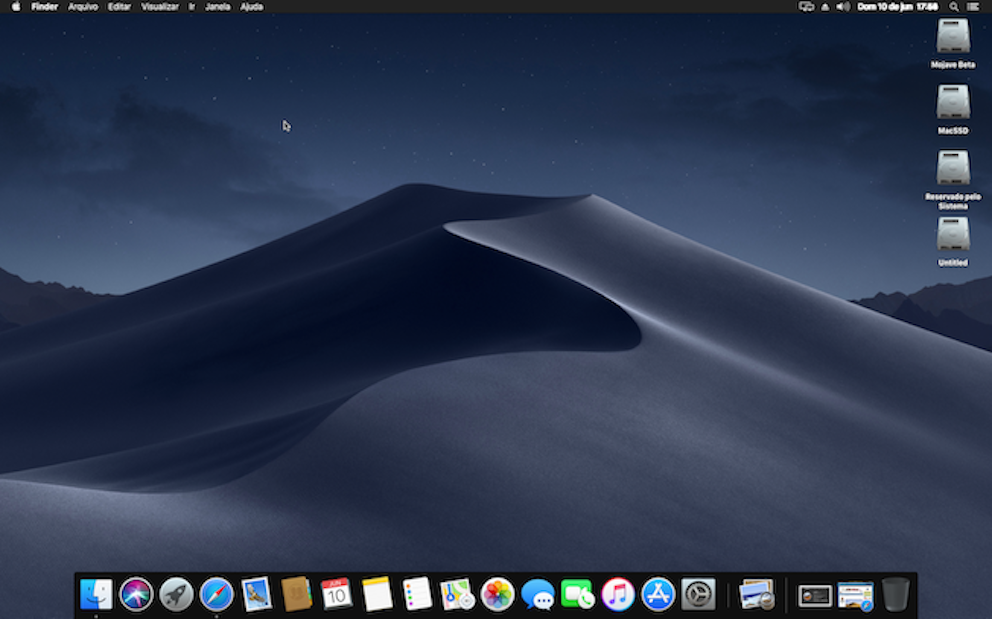This screenshot has height=619, width=992.
Task: Launch Safari from the Dock
Action: point(216,594)
